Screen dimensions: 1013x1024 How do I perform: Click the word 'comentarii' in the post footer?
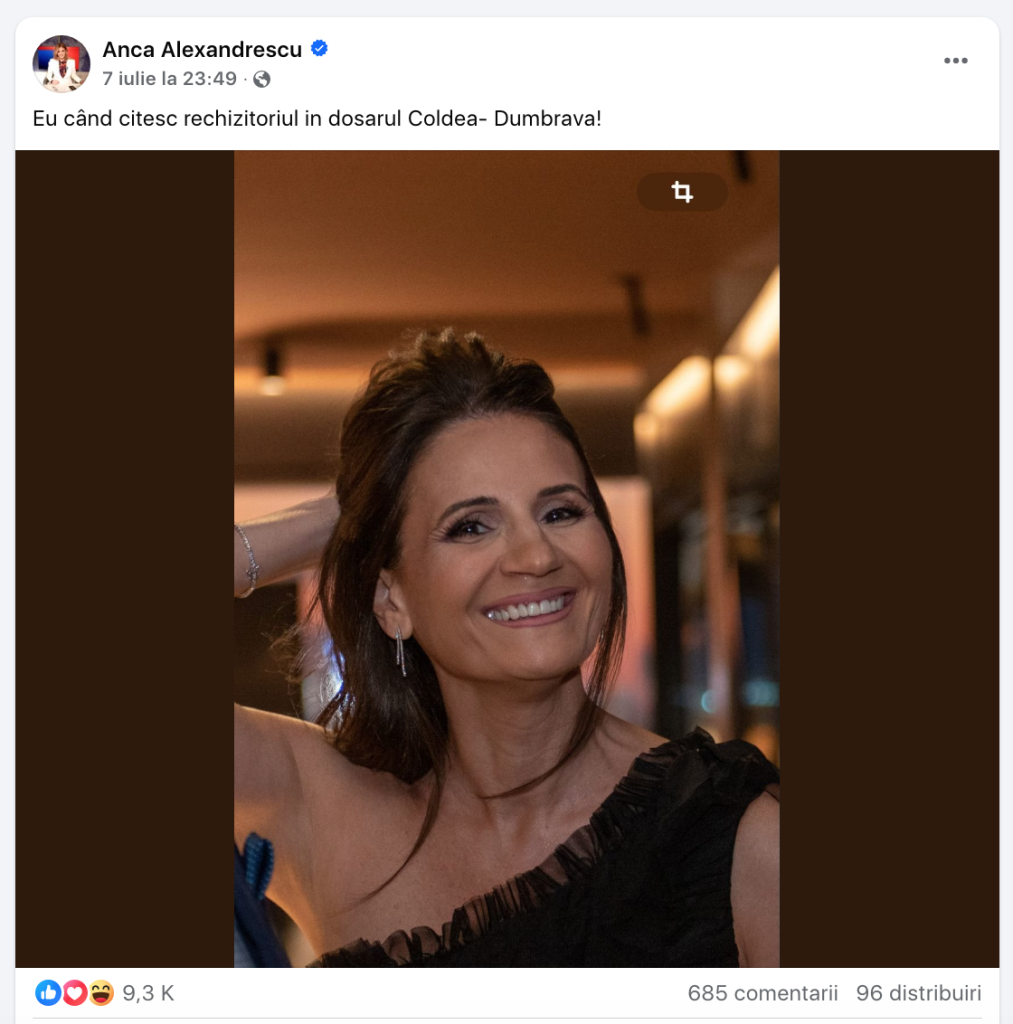point(785,993)
